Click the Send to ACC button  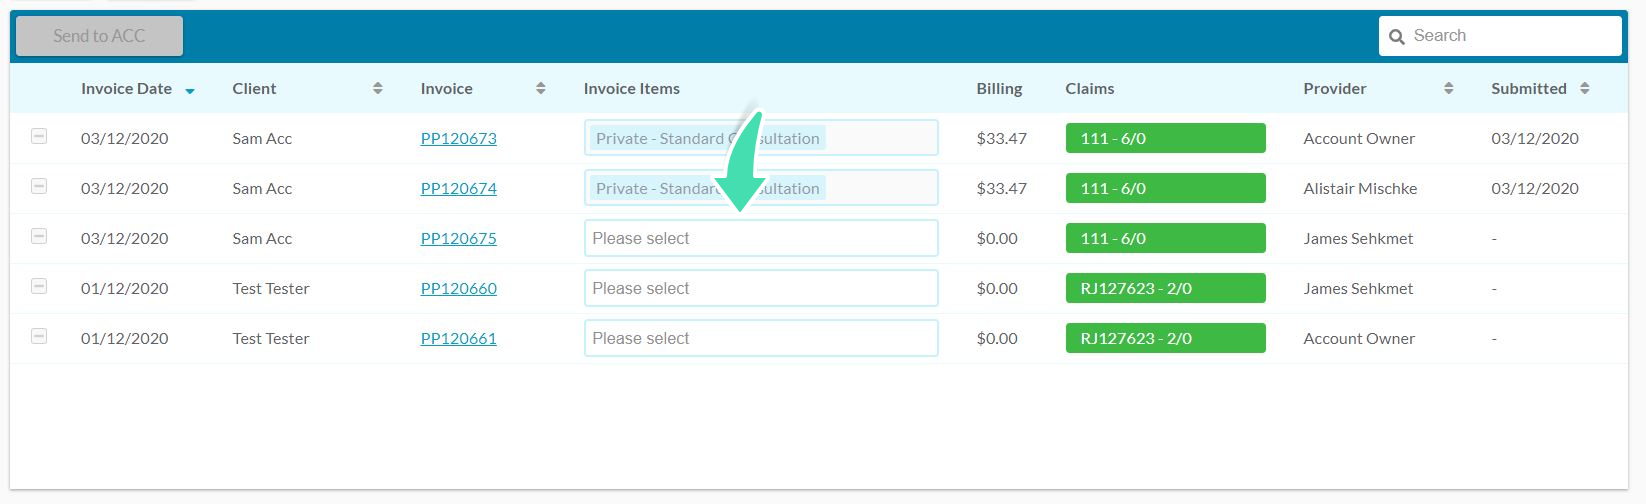coord(99,36)
